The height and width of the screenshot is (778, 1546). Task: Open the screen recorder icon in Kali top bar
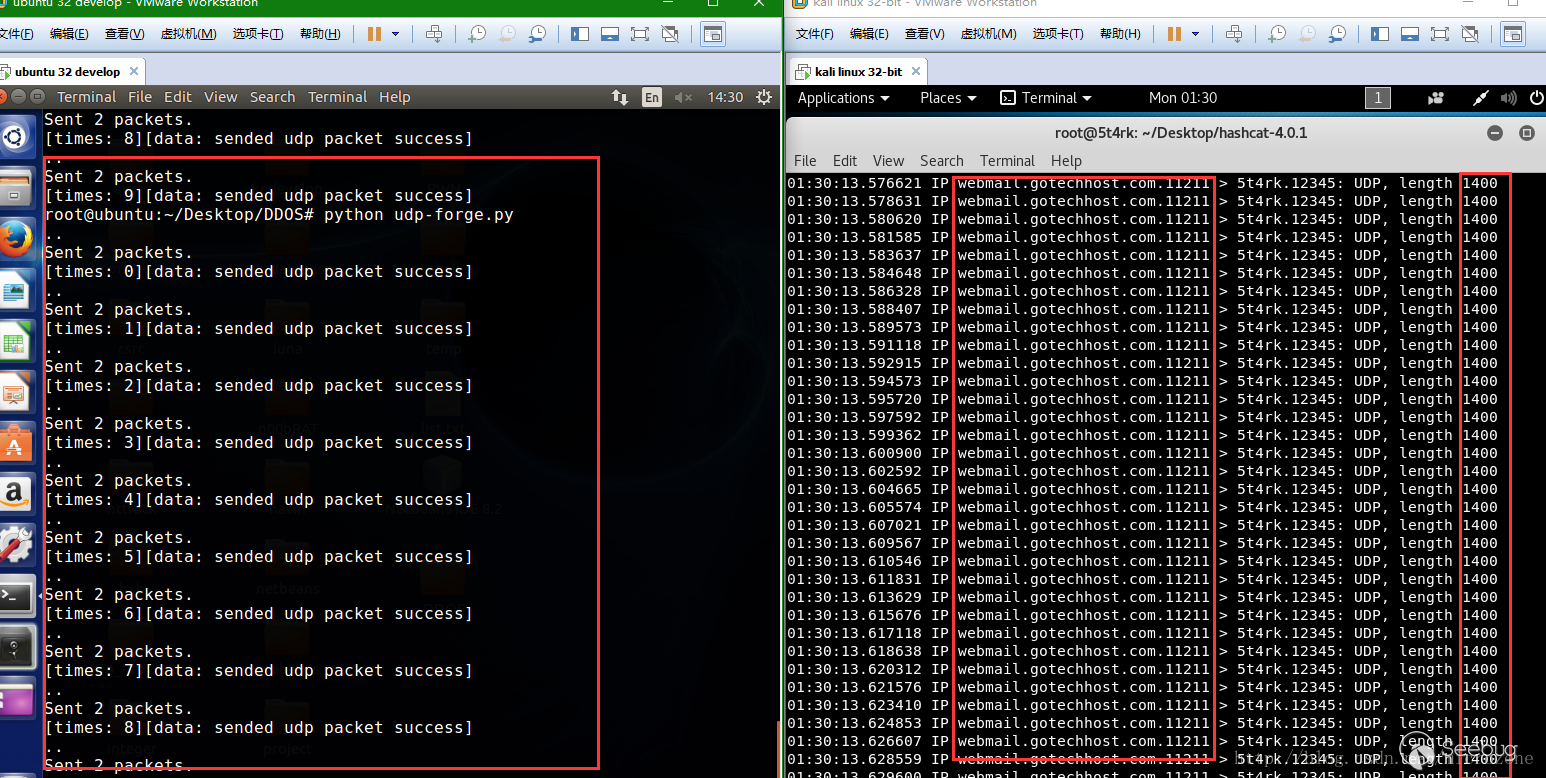(1436, 98)
